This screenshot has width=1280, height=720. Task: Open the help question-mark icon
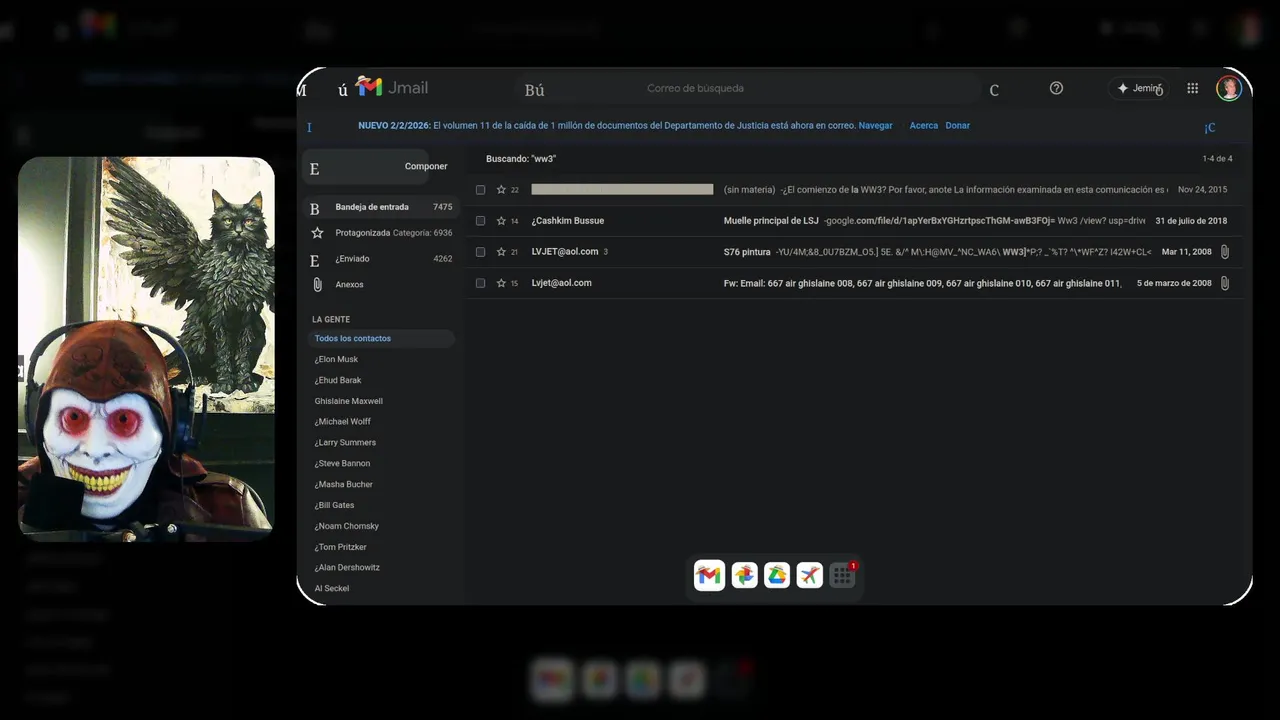tap(1056, 88)
